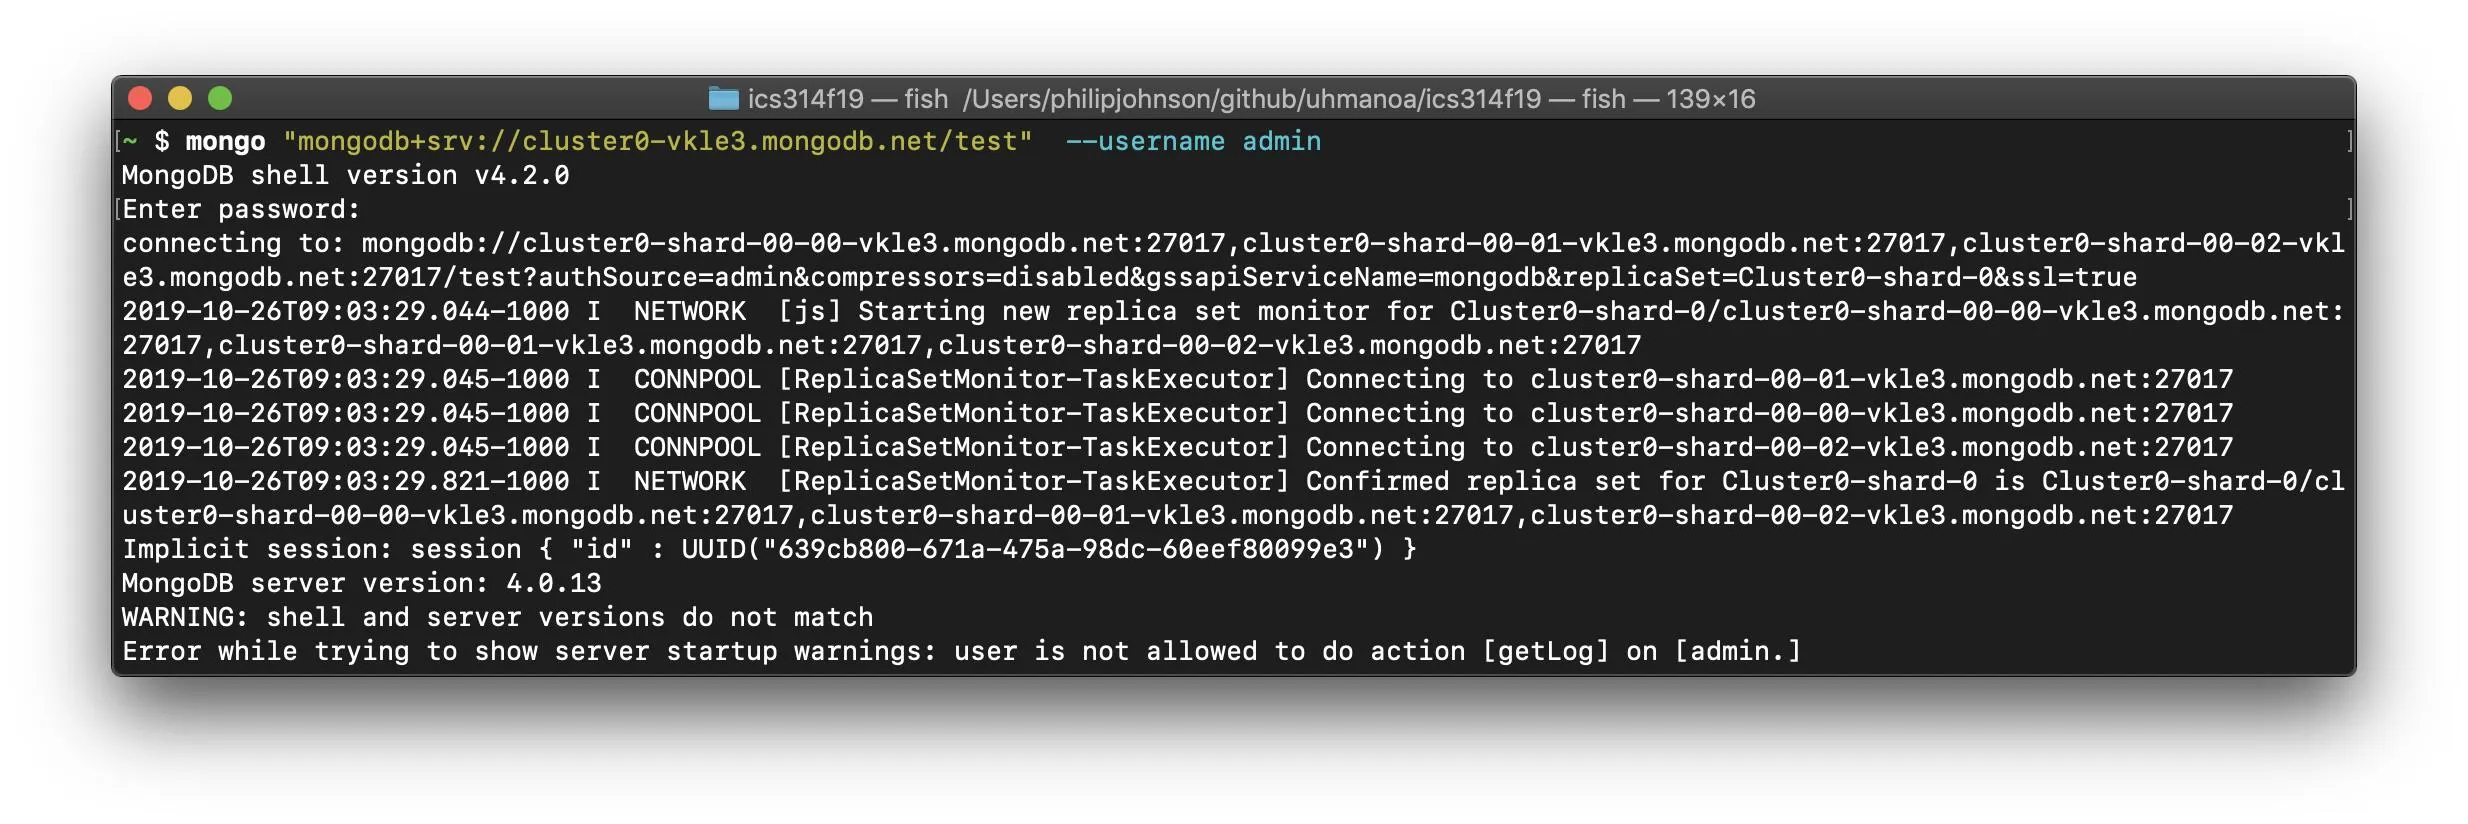Click the blue folder icon in title bar
This screenshot has height=824, width=2468.
pyautogui.click(x=723, y=98)
